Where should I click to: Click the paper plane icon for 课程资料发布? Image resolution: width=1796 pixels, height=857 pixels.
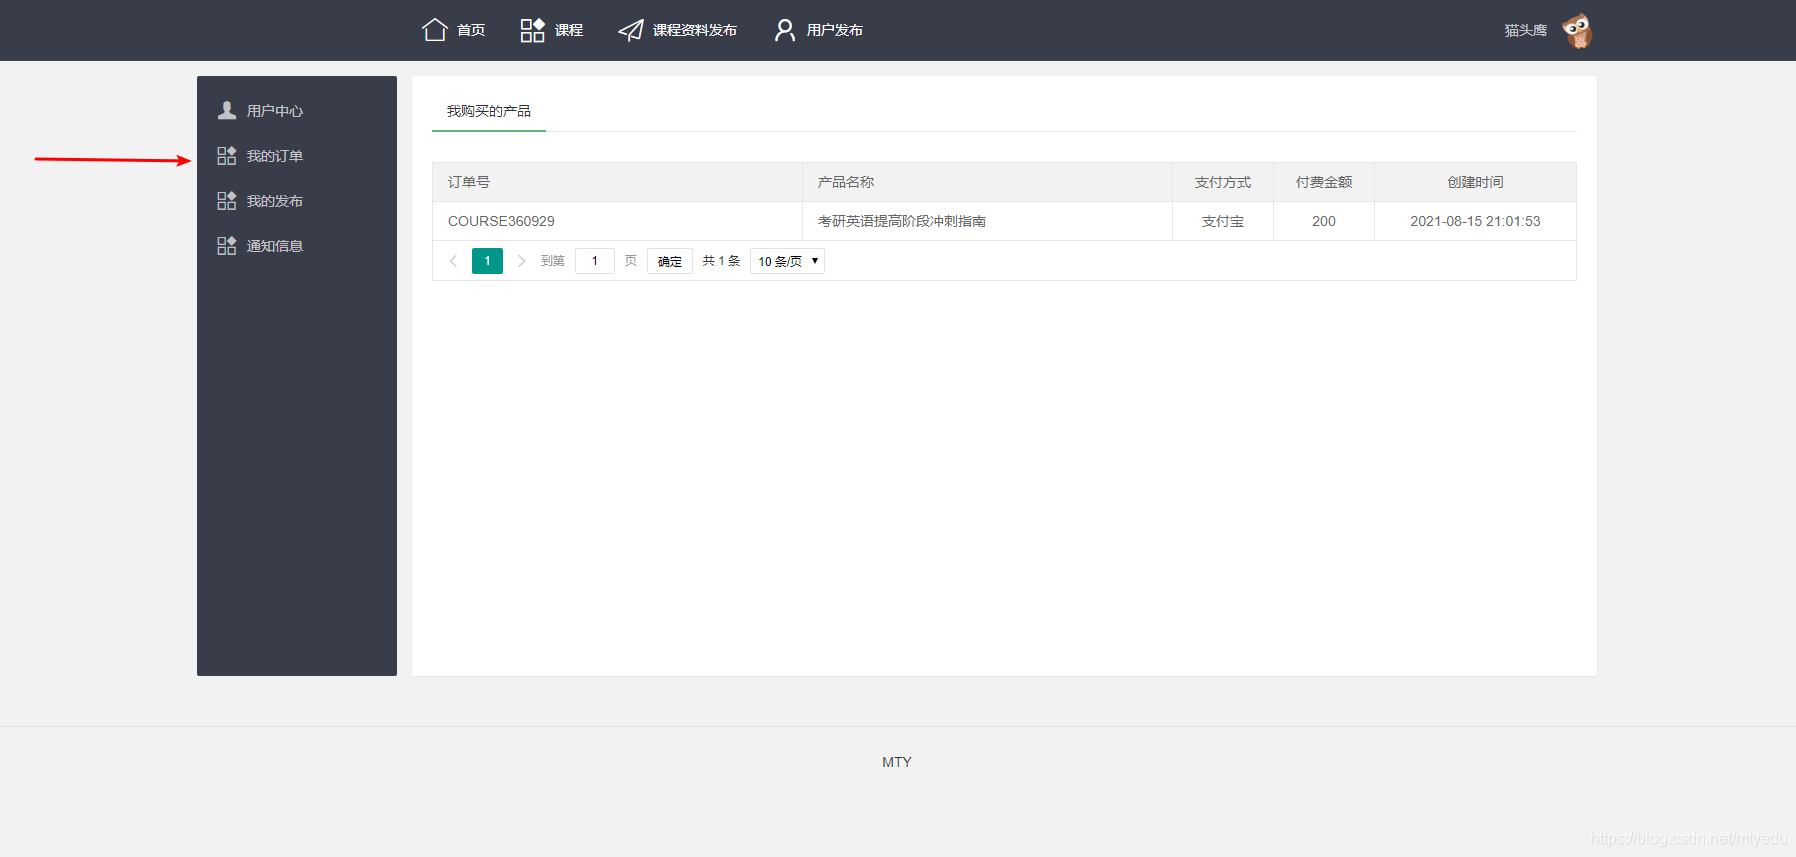tap(631, 31)
